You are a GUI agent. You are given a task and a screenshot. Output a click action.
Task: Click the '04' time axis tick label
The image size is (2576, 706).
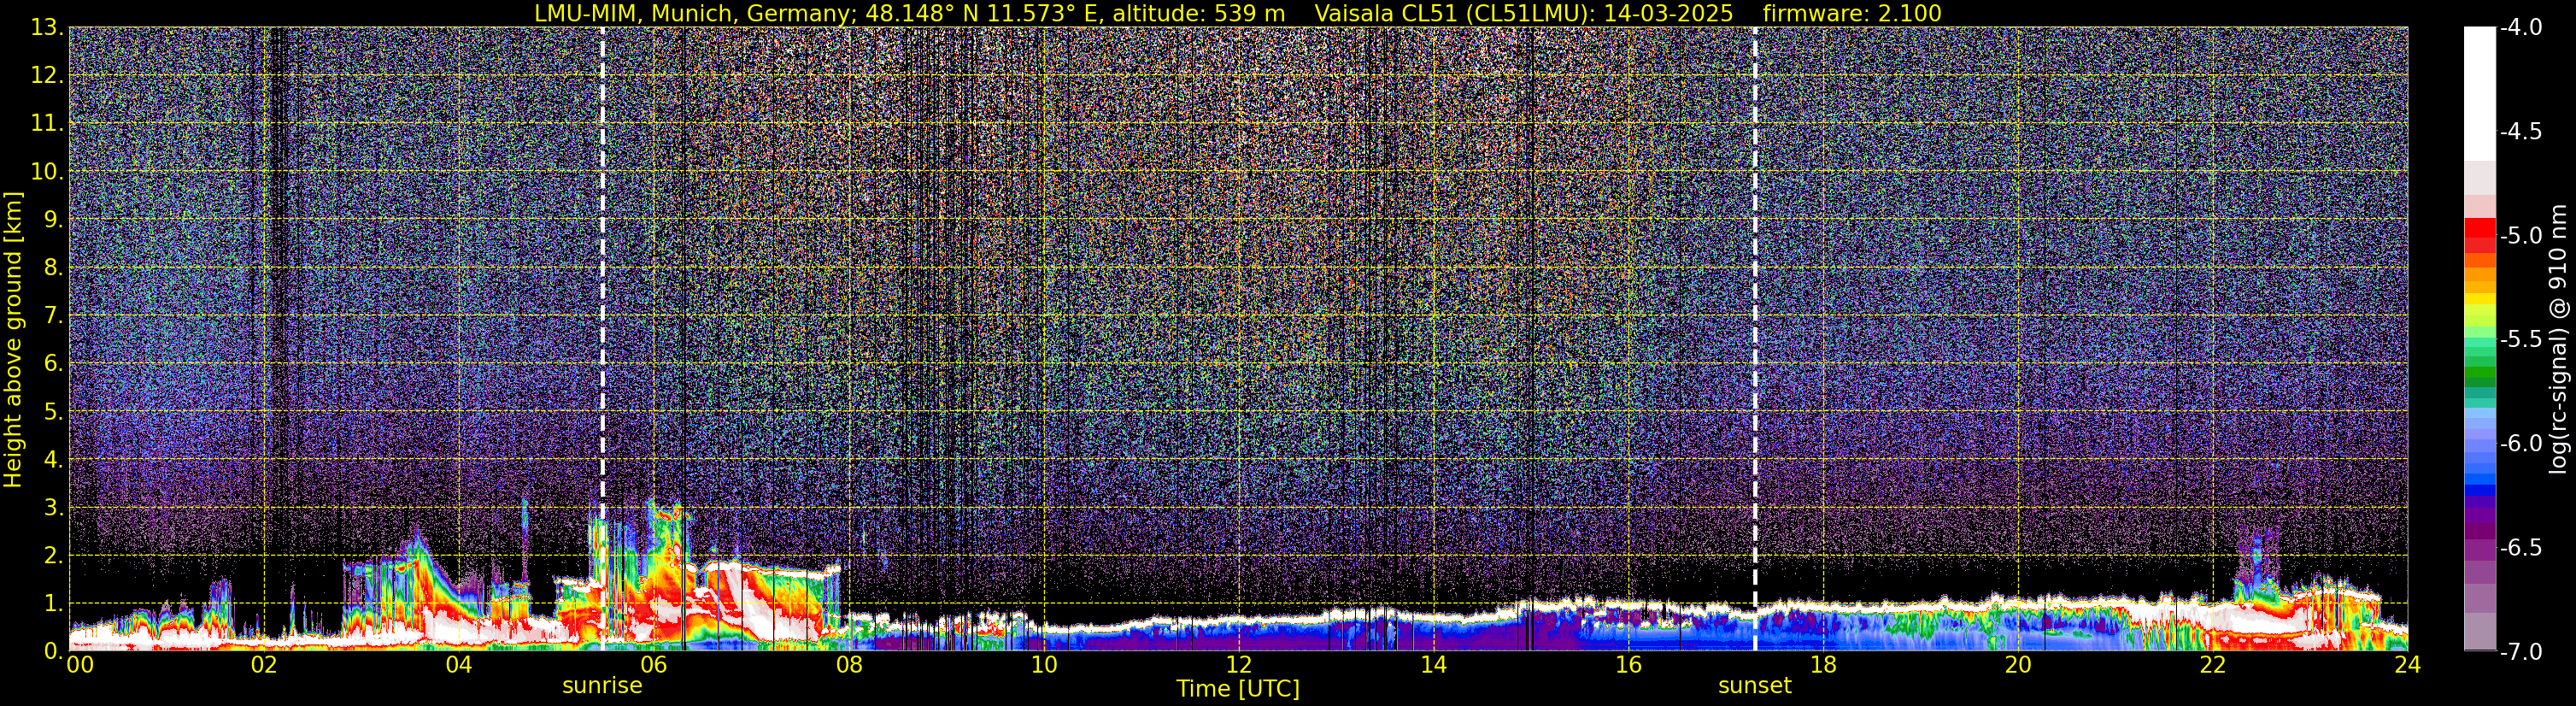tap(459, 665)
